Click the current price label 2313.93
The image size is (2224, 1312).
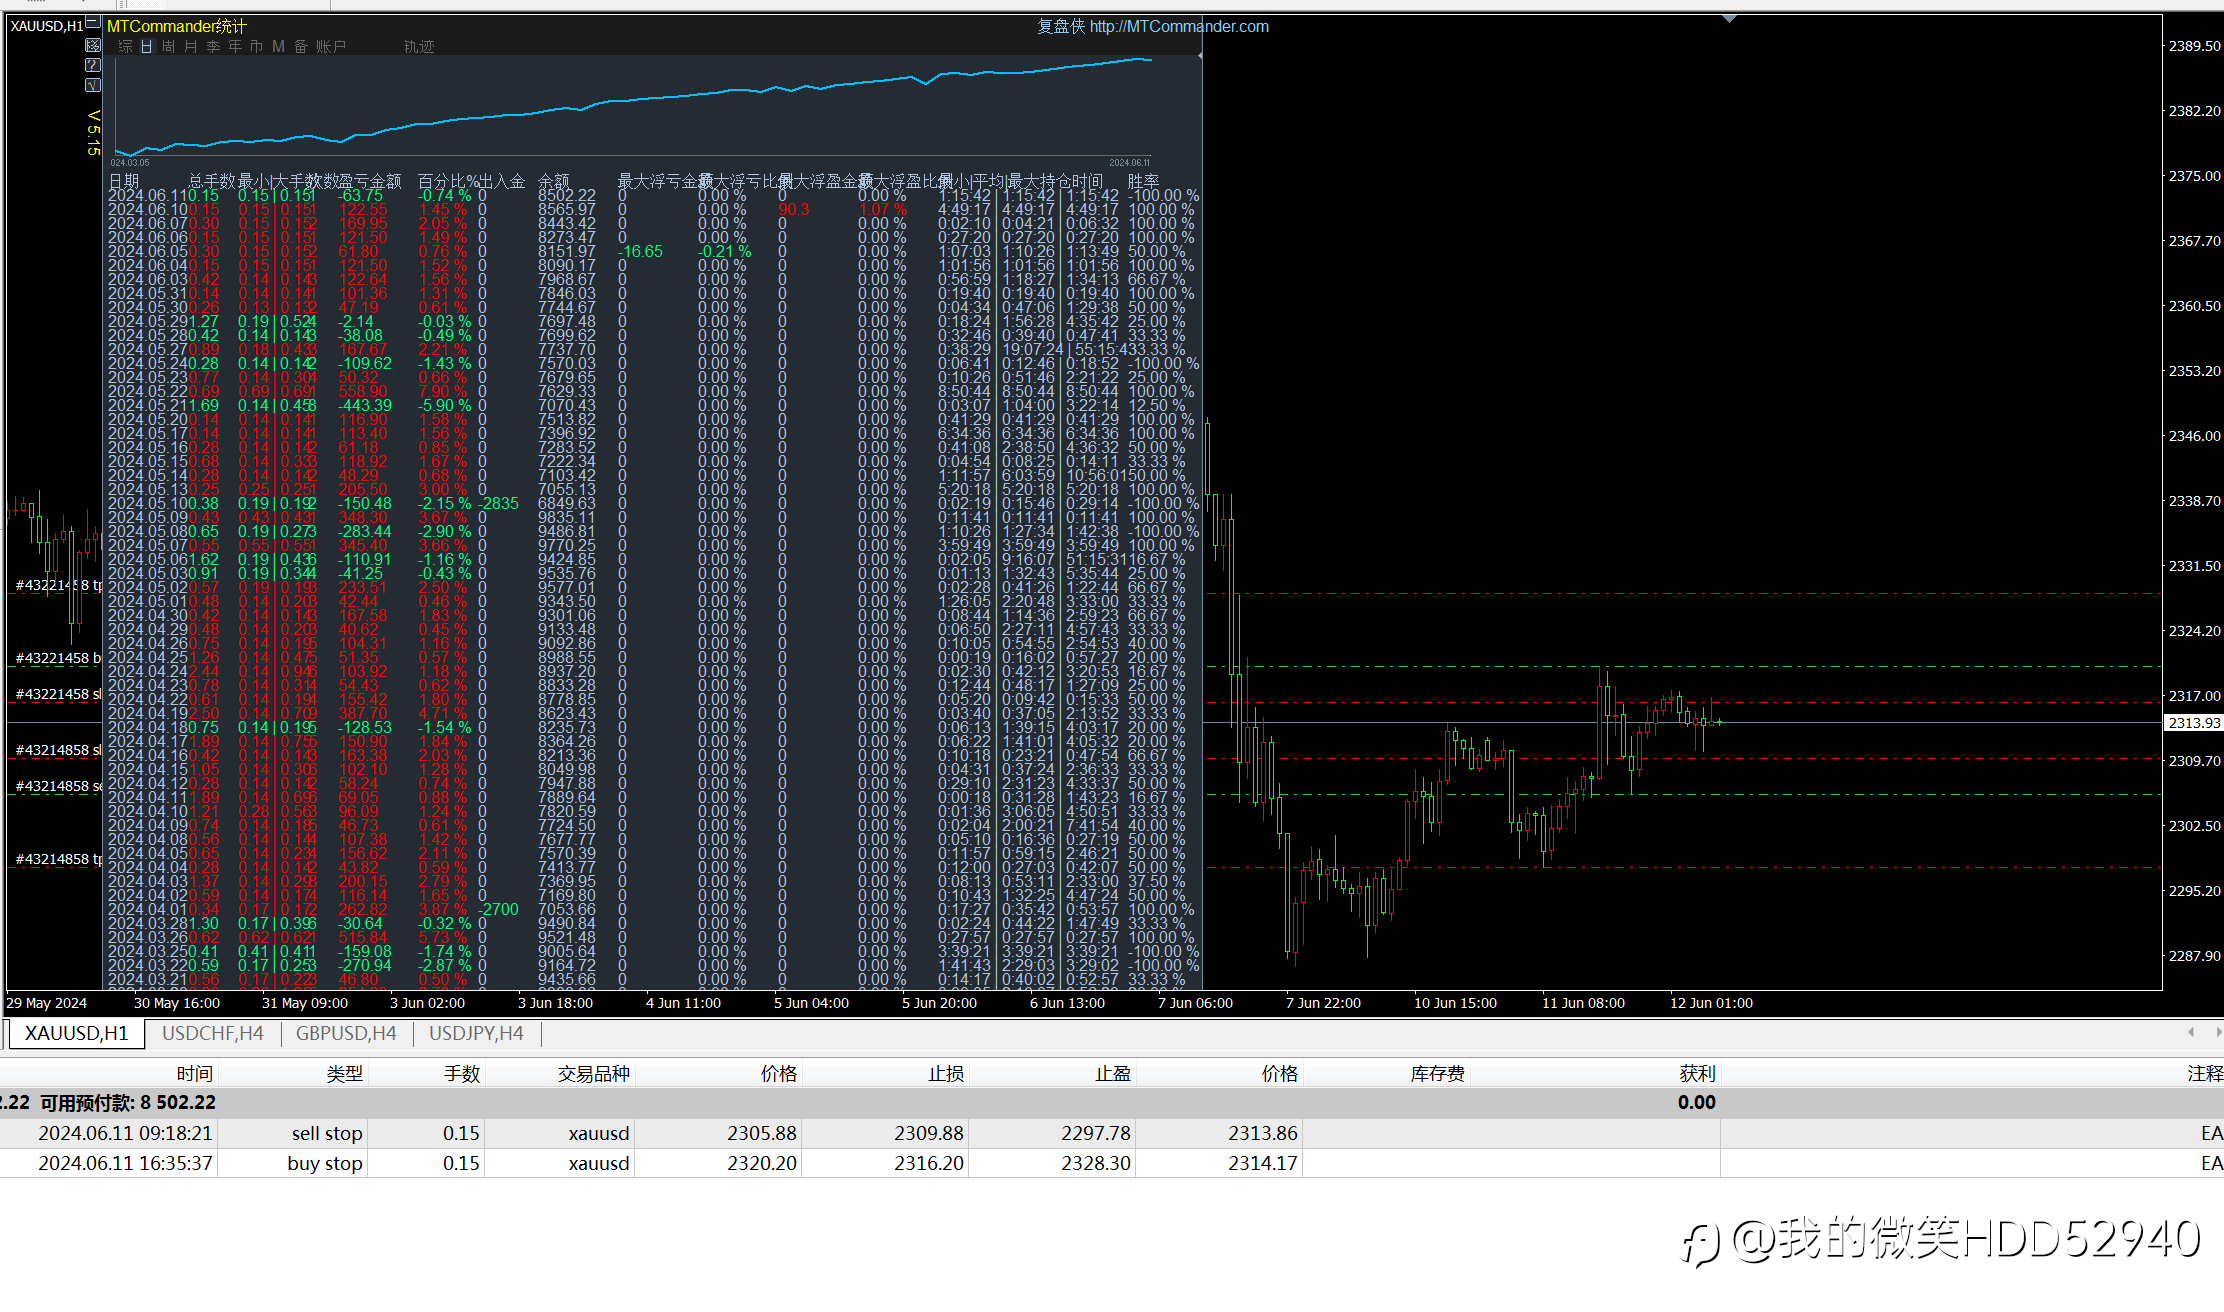pos(2193,722)
